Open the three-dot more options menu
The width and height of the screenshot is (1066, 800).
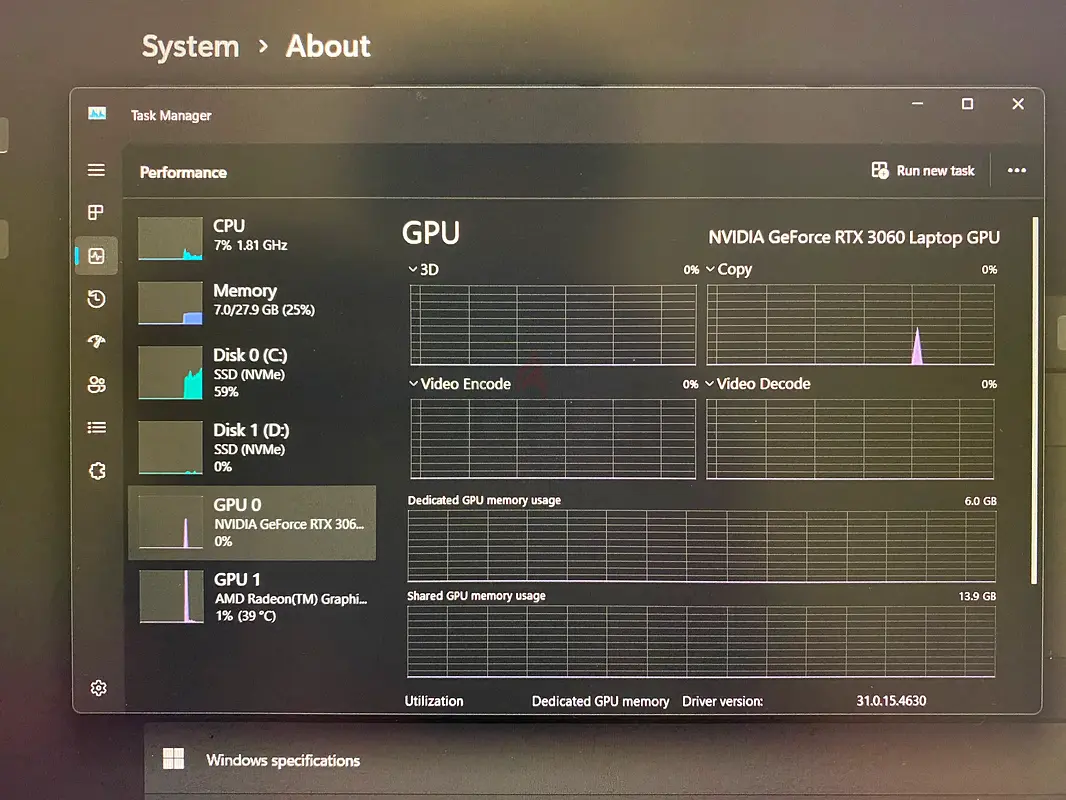1017,171
